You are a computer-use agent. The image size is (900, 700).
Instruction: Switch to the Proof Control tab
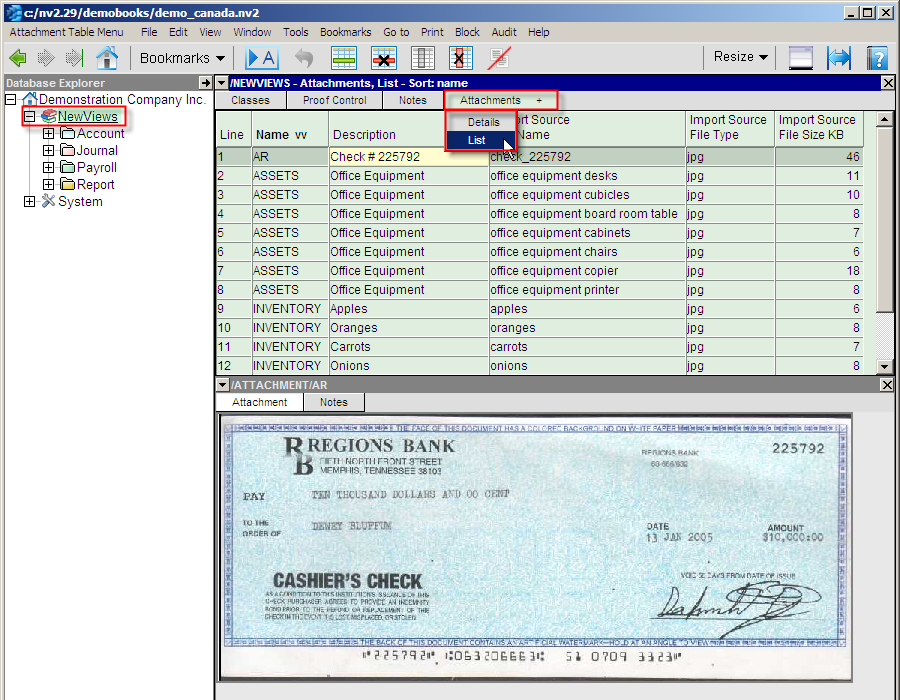(x=335, y=100)
